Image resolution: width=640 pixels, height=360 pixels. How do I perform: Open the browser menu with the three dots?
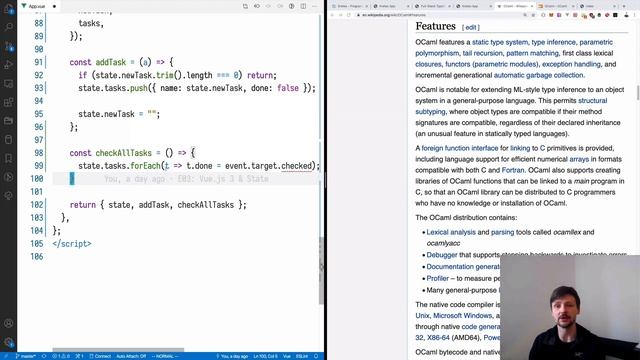[635, 15]
